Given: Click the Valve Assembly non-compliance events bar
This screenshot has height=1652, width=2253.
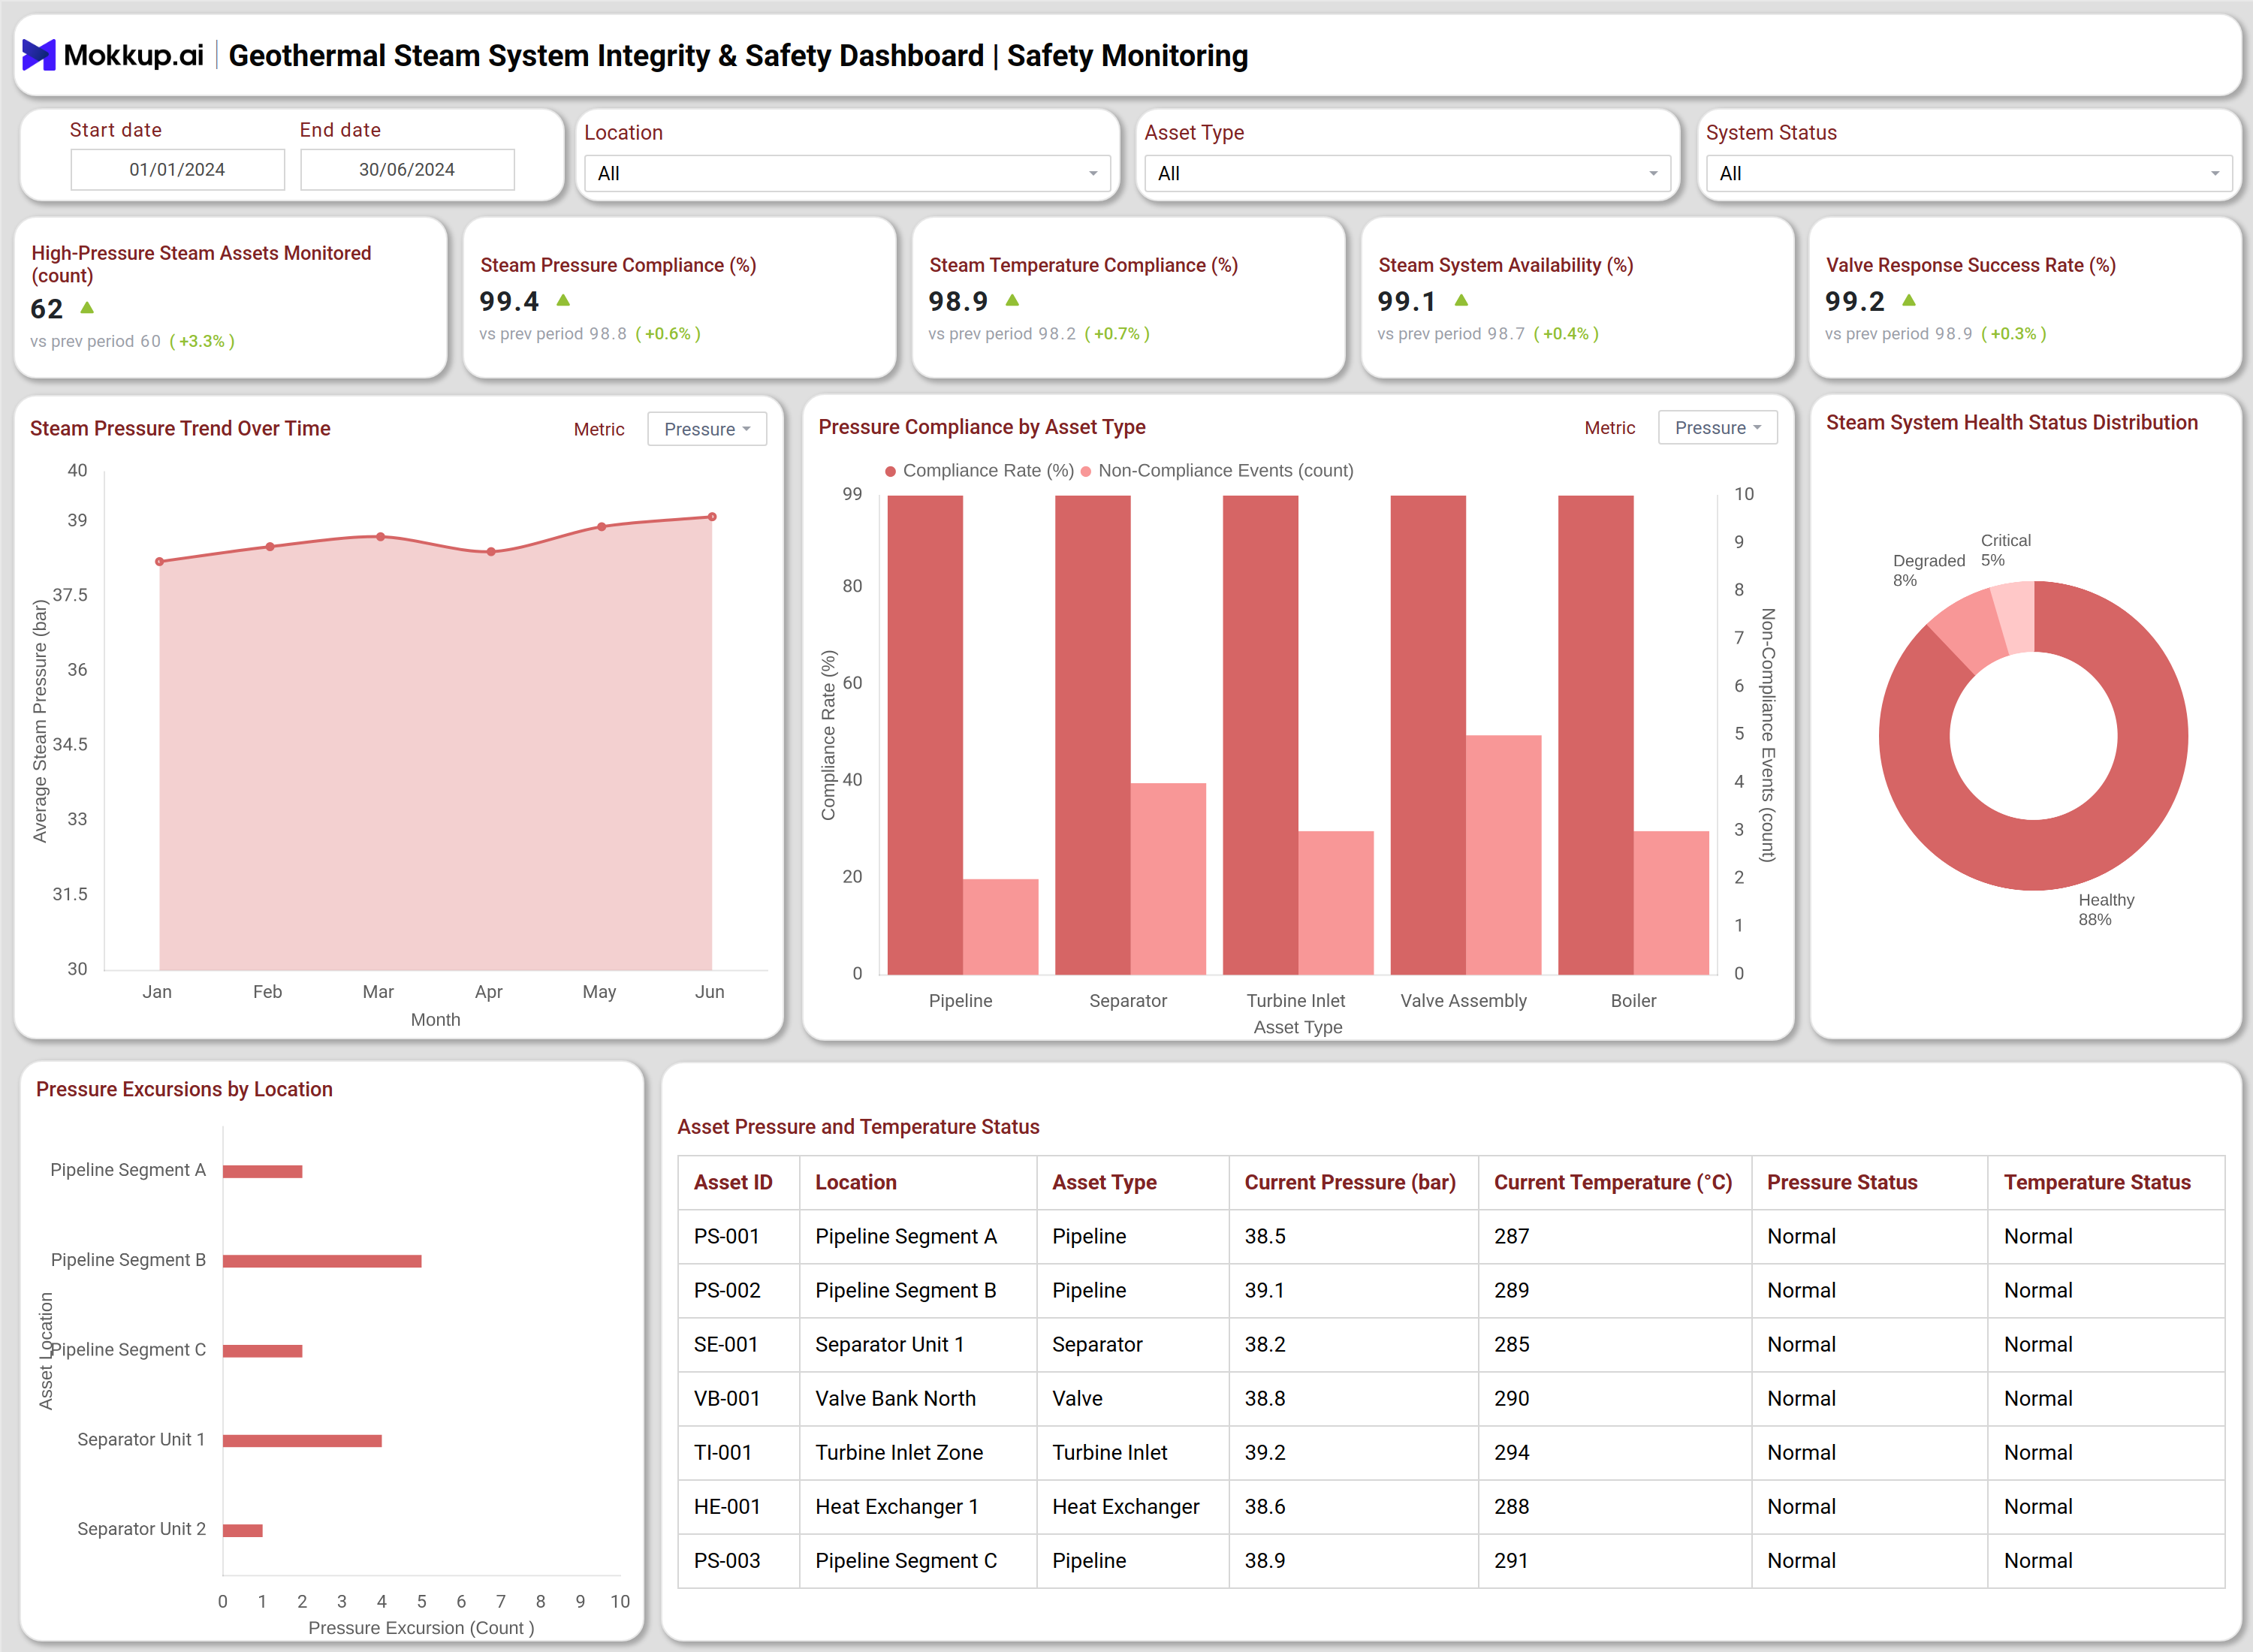Looking at the screenshot, I should [1504, 855].
